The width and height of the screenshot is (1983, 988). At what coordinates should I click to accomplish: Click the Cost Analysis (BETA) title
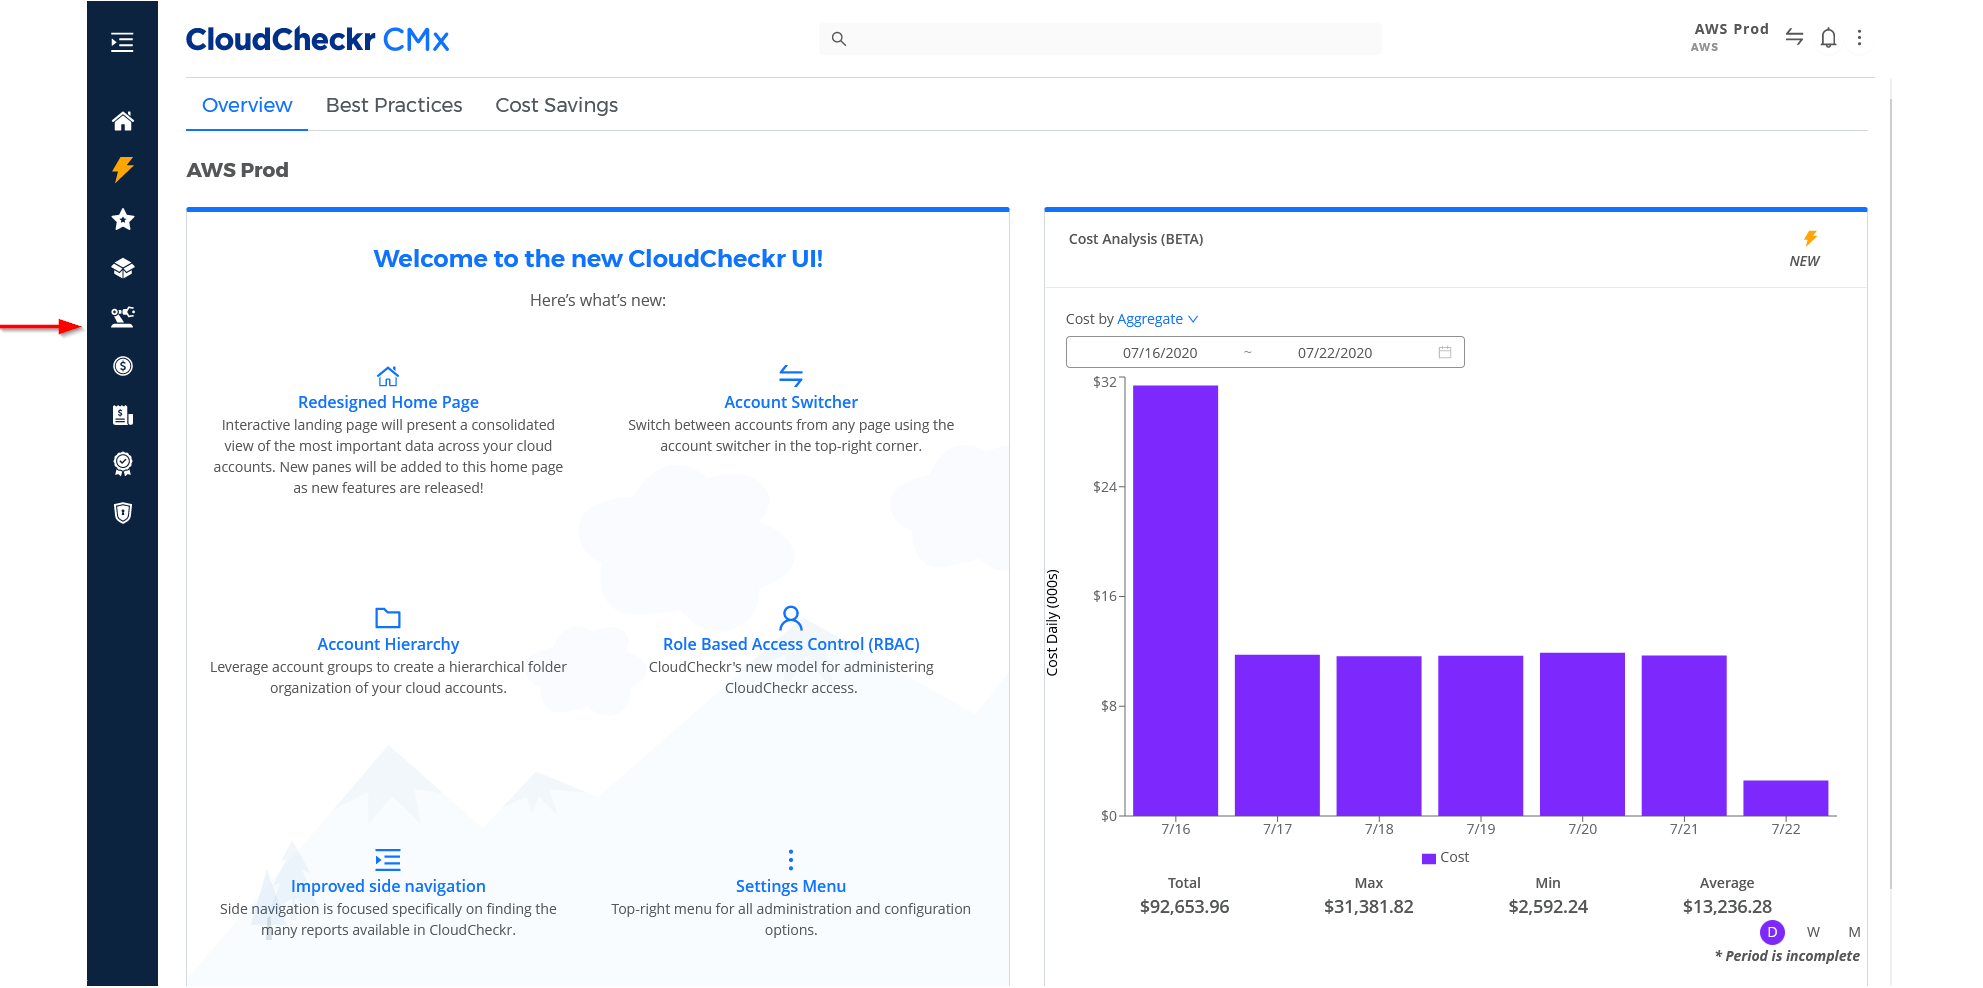pos(1136,239)
